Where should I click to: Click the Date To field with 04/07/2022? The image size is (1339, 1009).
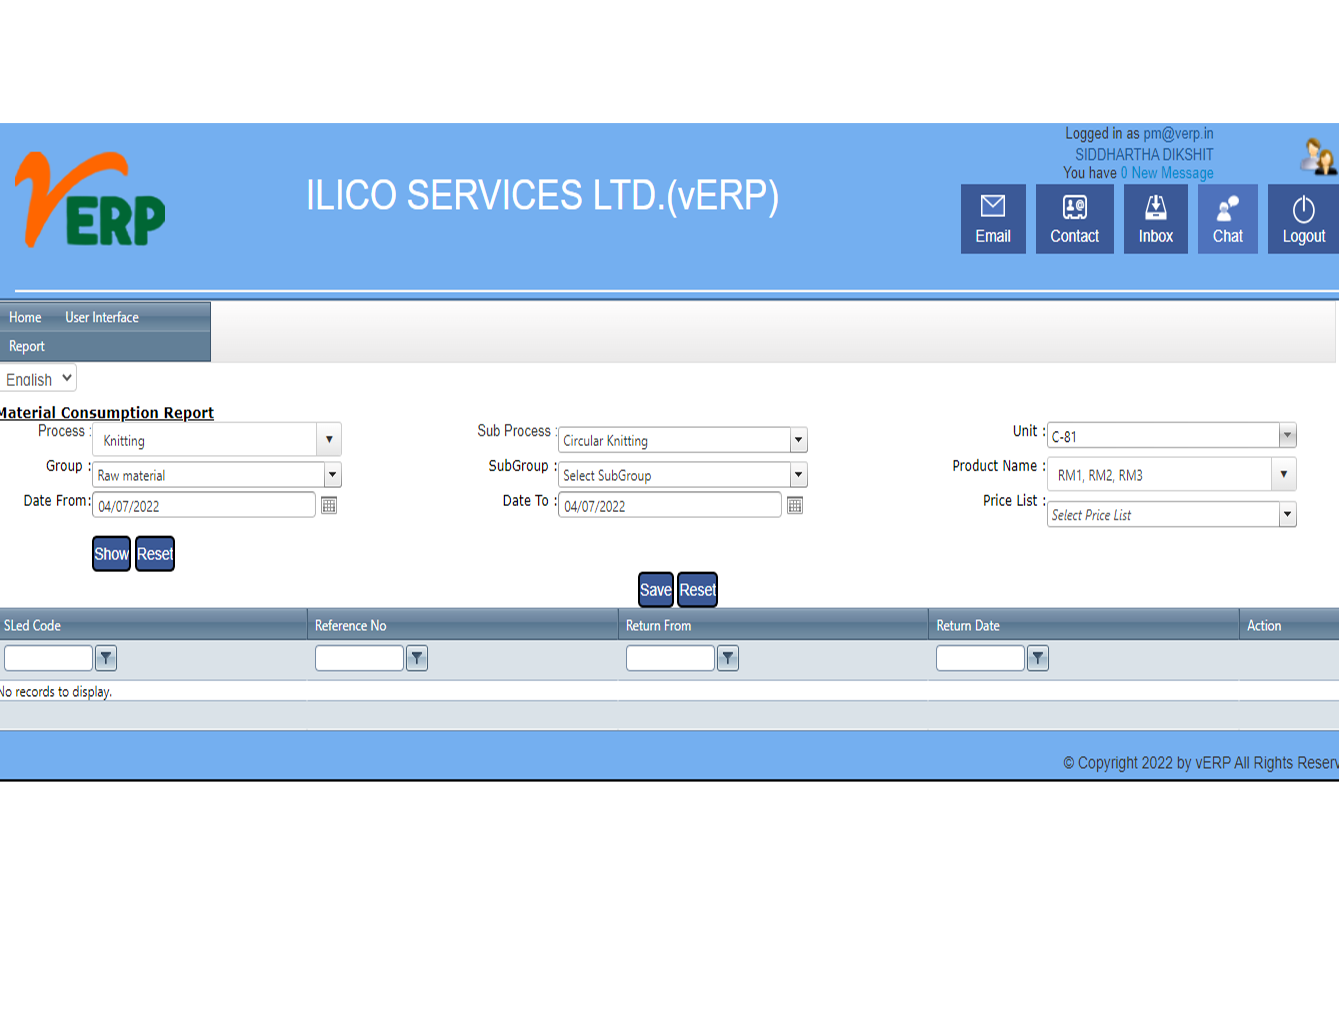tap(670, 505)
